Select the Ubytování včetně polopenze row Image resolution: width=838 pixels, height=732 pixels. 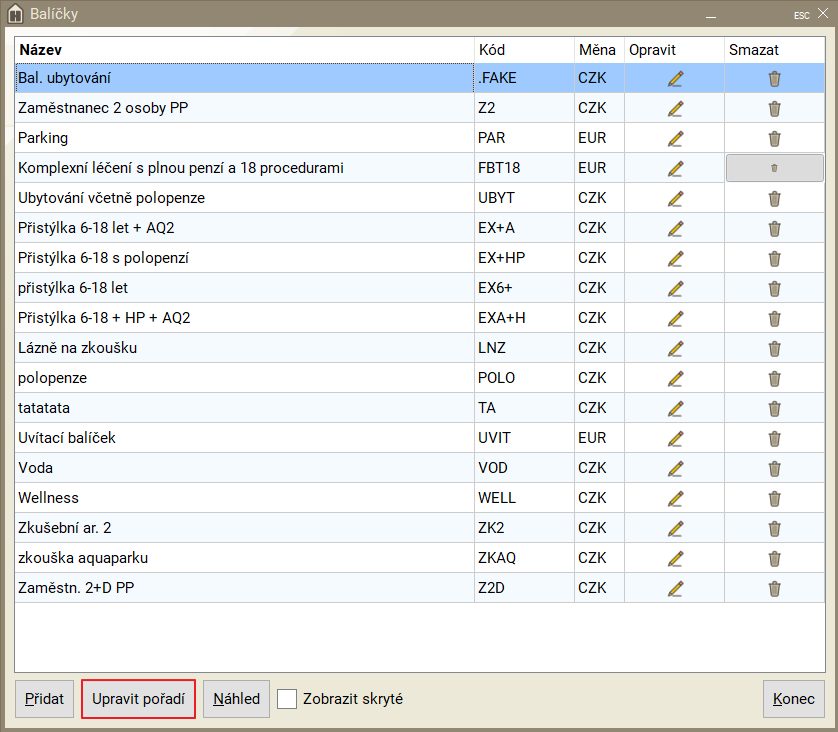pyautogui.click(x=244, y=198)
